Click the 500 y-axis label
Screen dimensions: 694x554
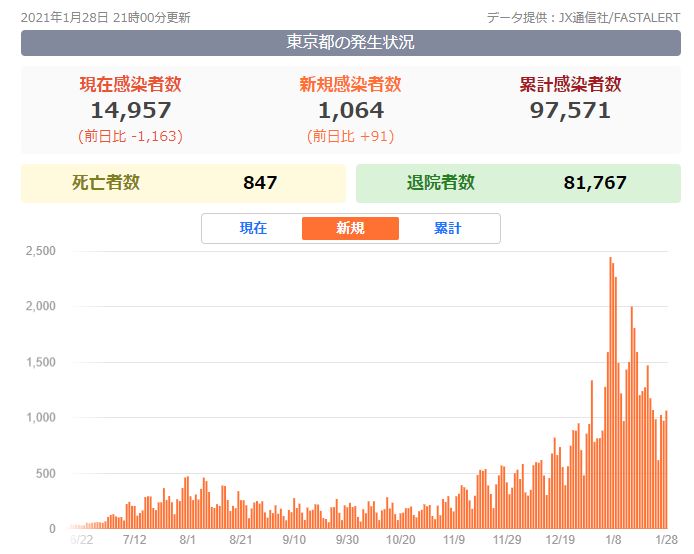[46, 473]
